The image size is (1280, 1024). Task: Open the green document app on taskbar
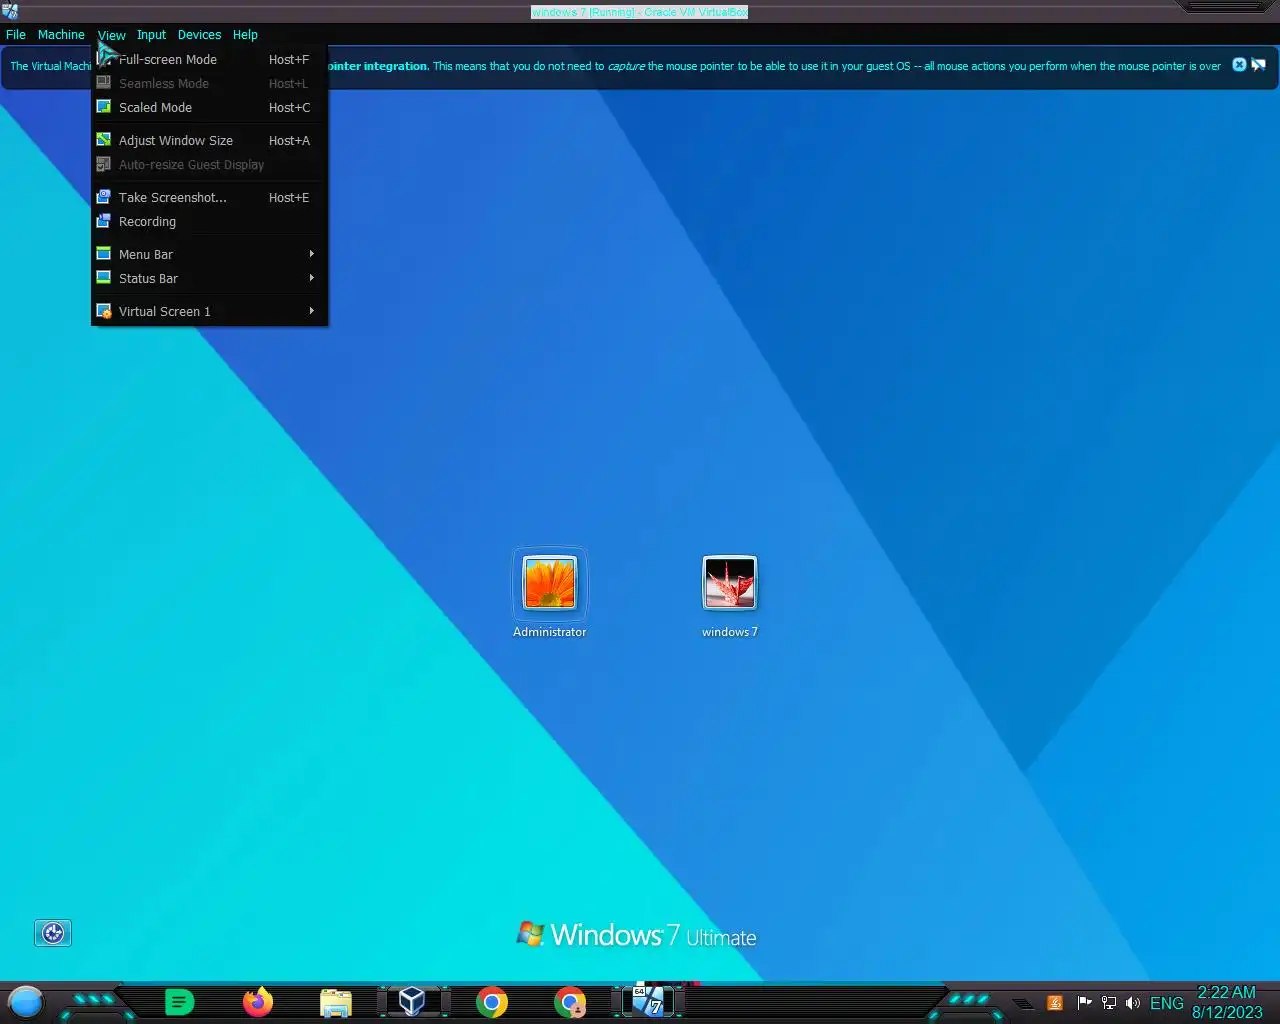(x=179, y=1001)
